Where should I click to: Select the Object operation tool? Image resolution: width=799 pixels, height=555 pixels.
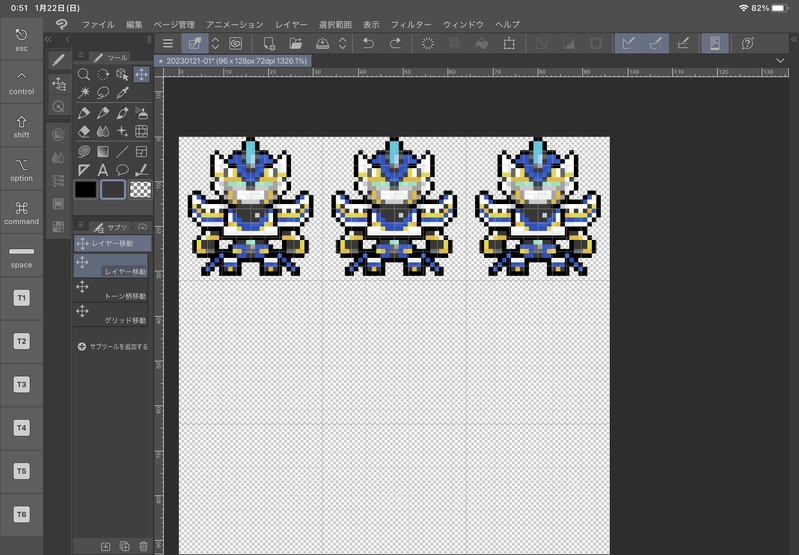[x=122, y=74]
